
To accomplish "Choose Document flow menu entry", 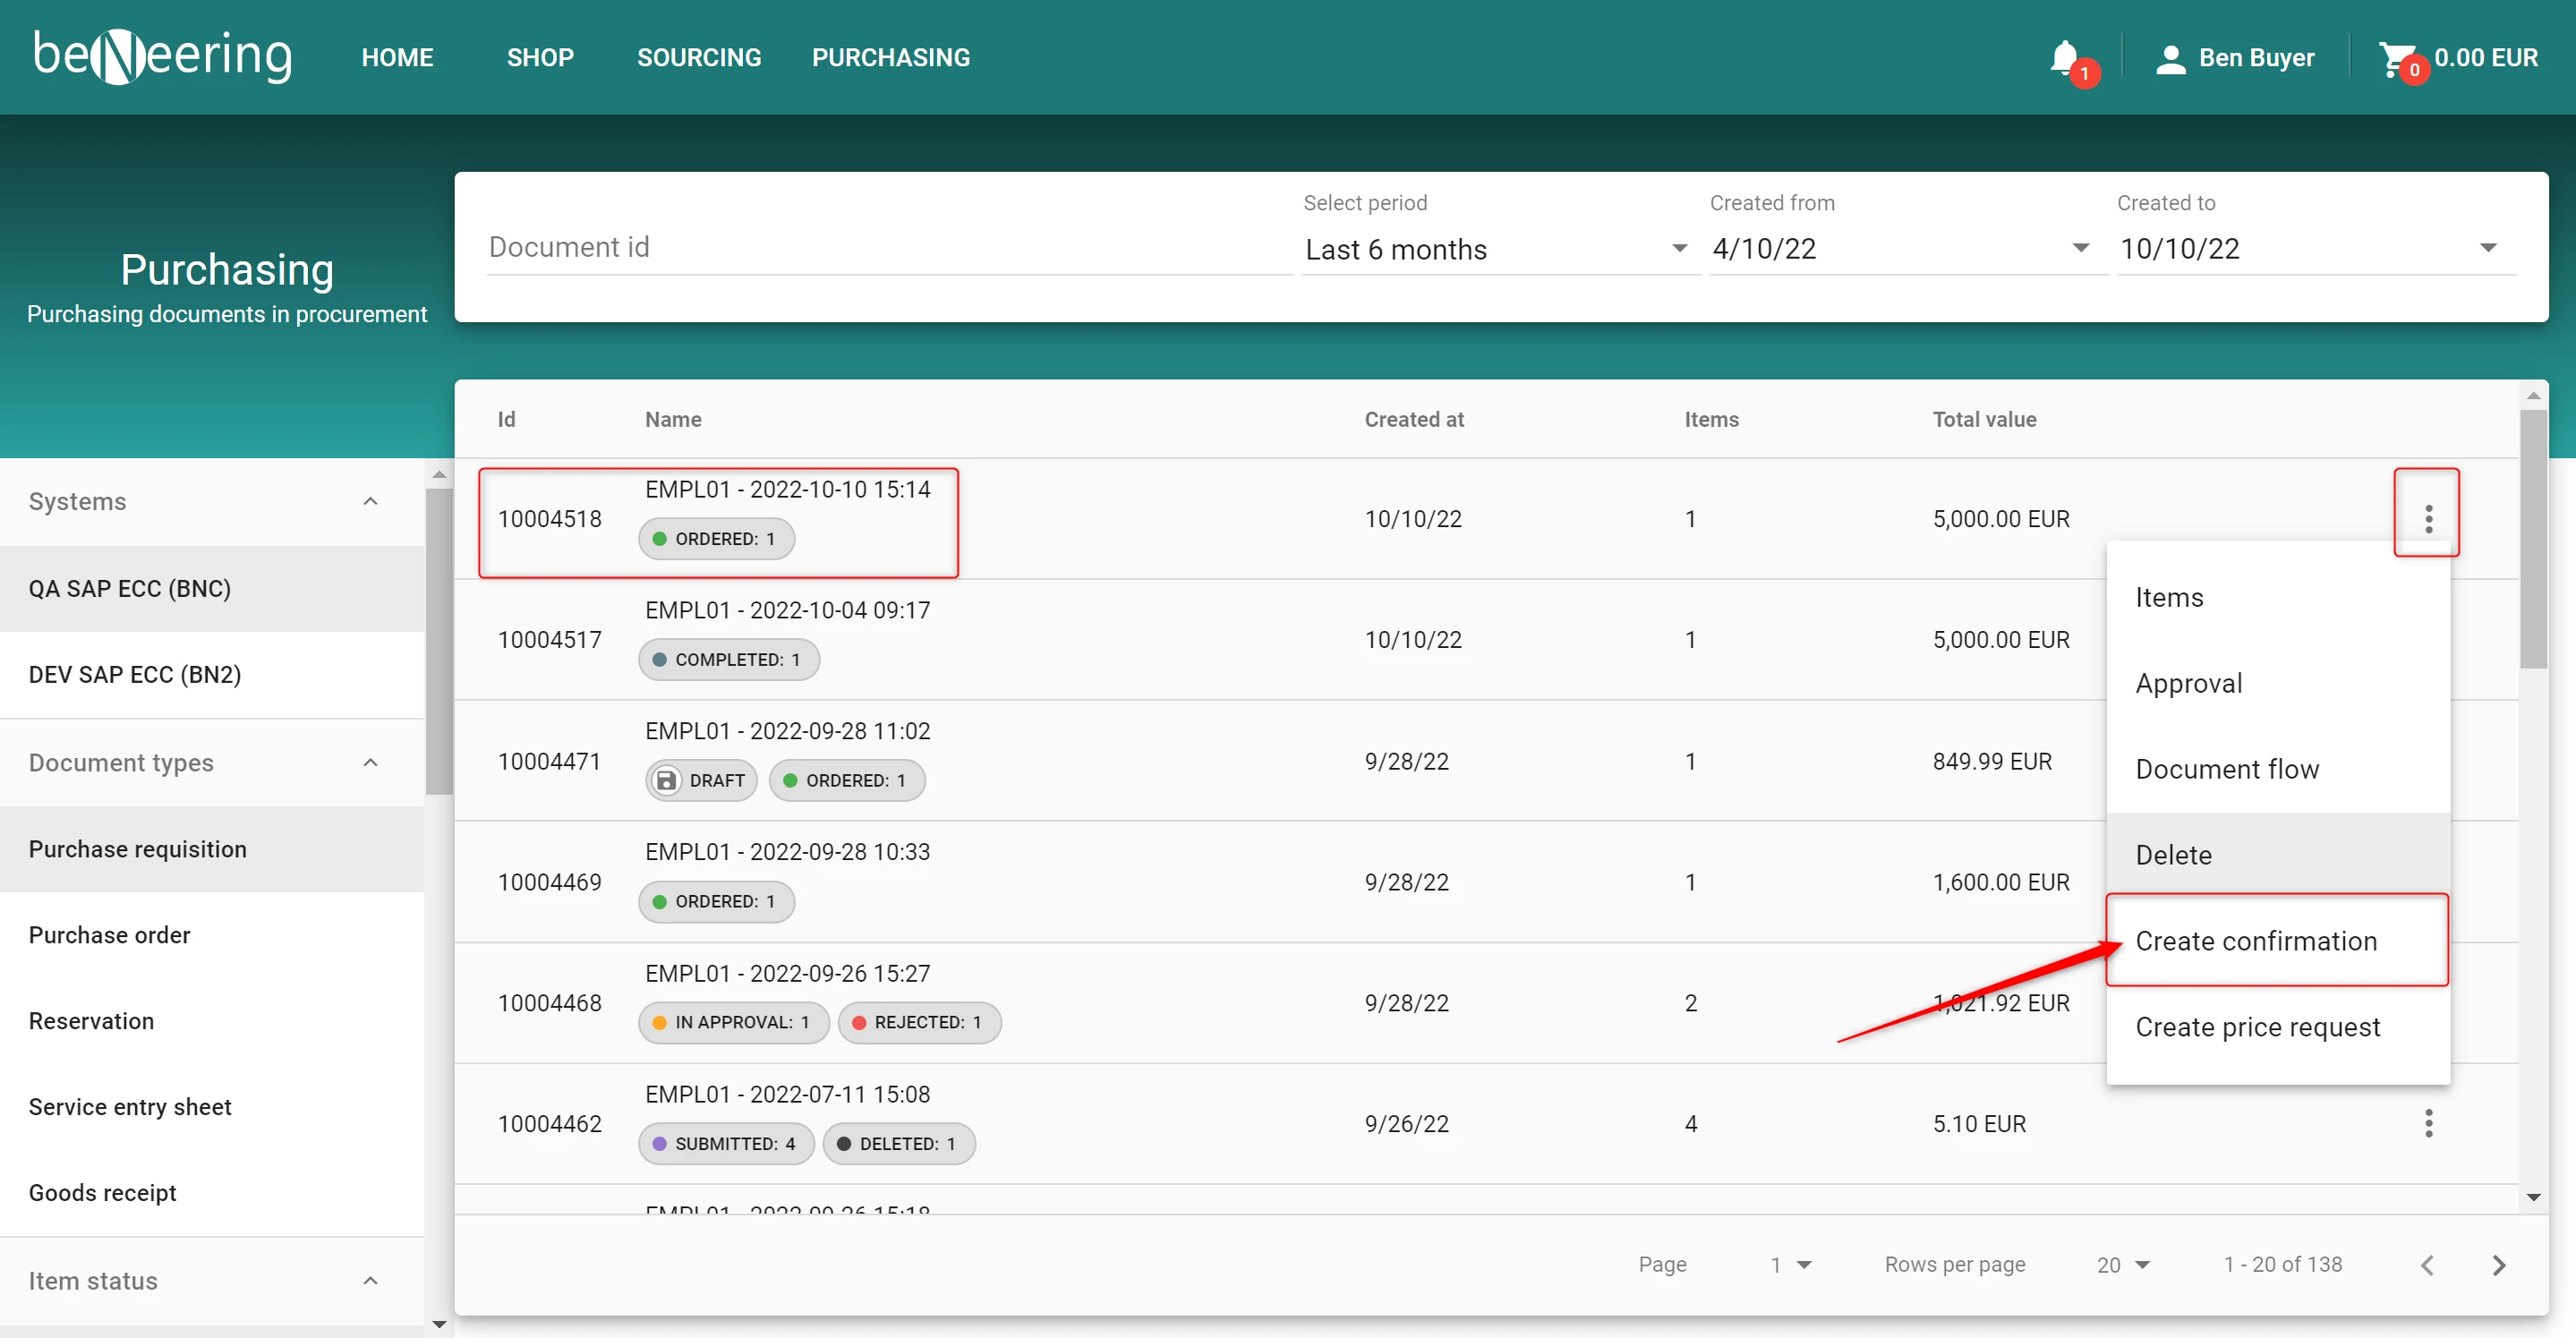I will pyautogui.click(x=2227, y=769).
